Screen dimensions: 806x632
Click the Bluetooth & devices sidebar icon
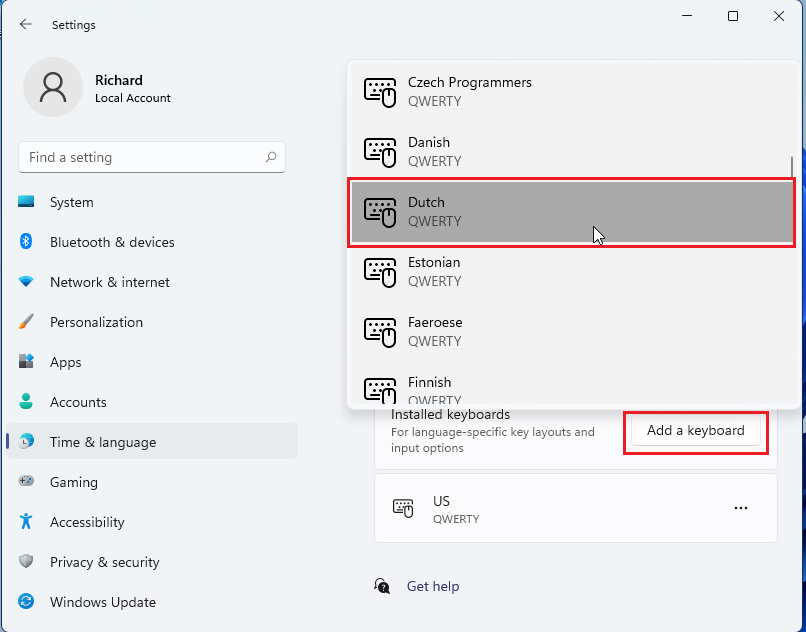pos(27,242)
